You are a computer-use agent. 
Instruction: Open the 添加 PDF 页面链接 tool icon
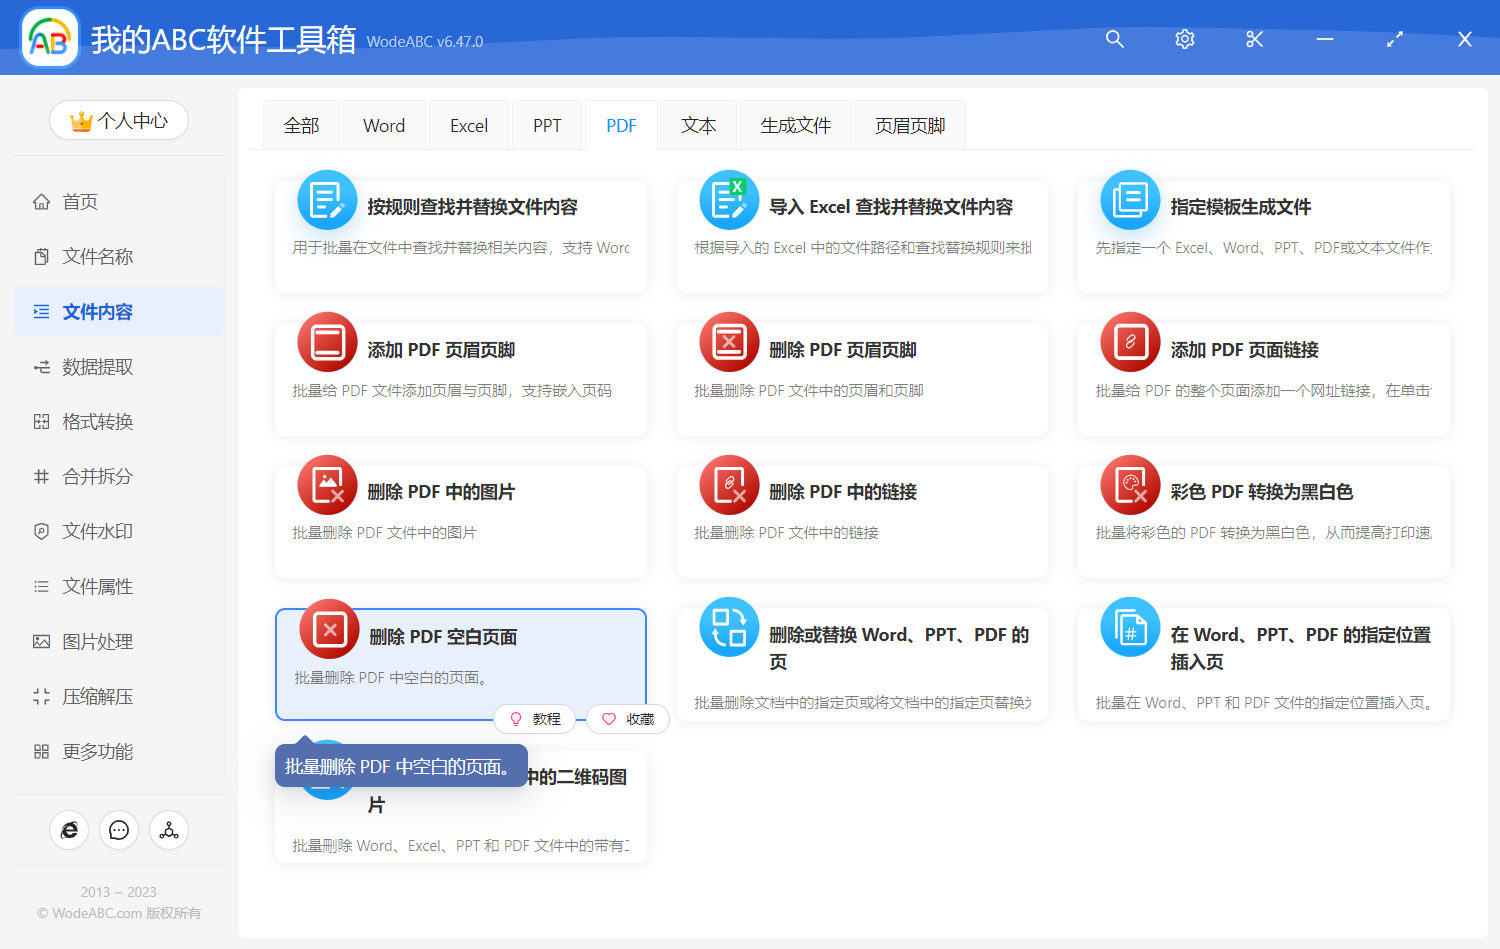click(1129, 342)
